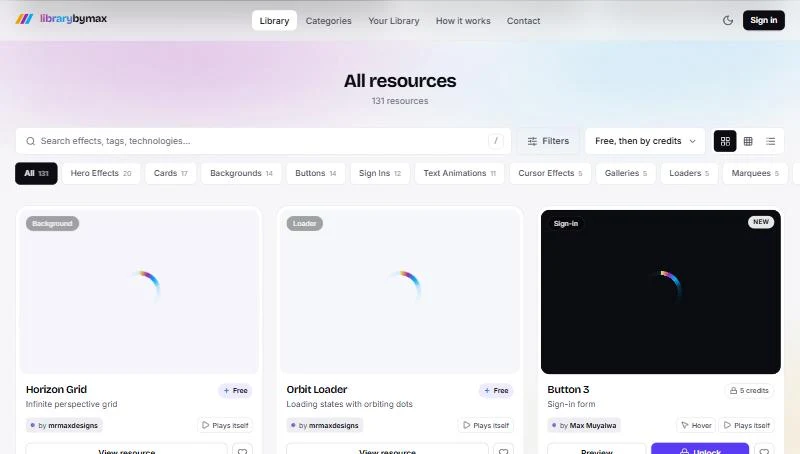Click the Horizon Grid title

click(56, 389)
